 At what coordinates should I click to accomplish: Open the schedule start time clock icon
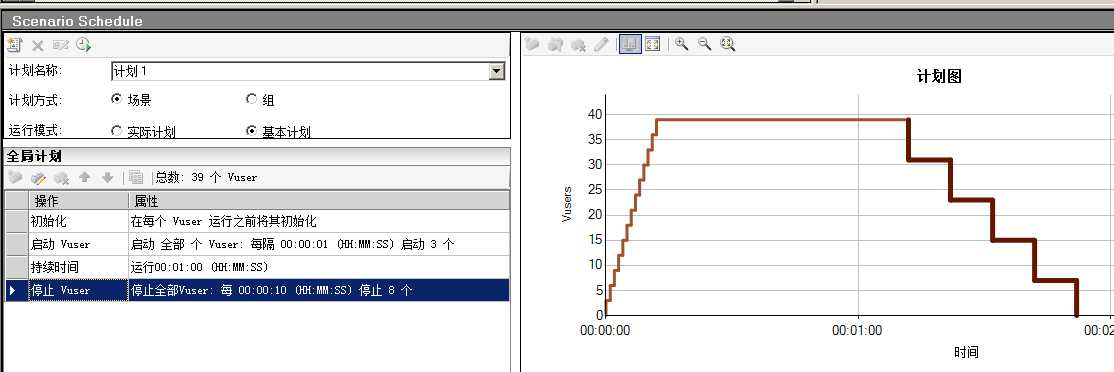point(84,45)
